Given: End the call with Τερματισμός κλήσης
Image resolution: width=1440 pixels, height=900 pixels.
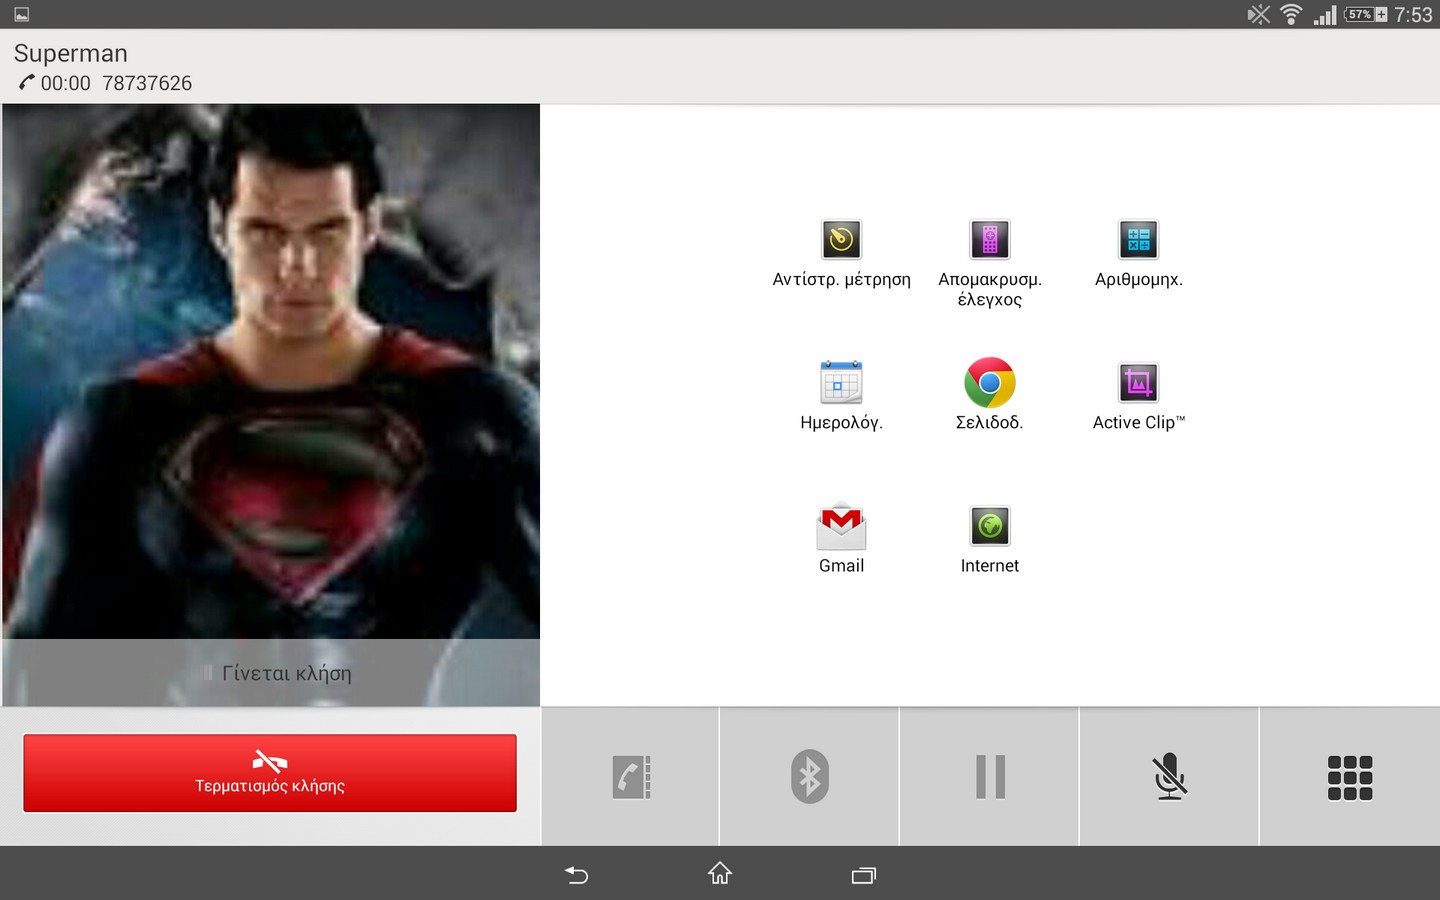Looking at the screenshot, I should pyautogui.click(x=270, y=773).
